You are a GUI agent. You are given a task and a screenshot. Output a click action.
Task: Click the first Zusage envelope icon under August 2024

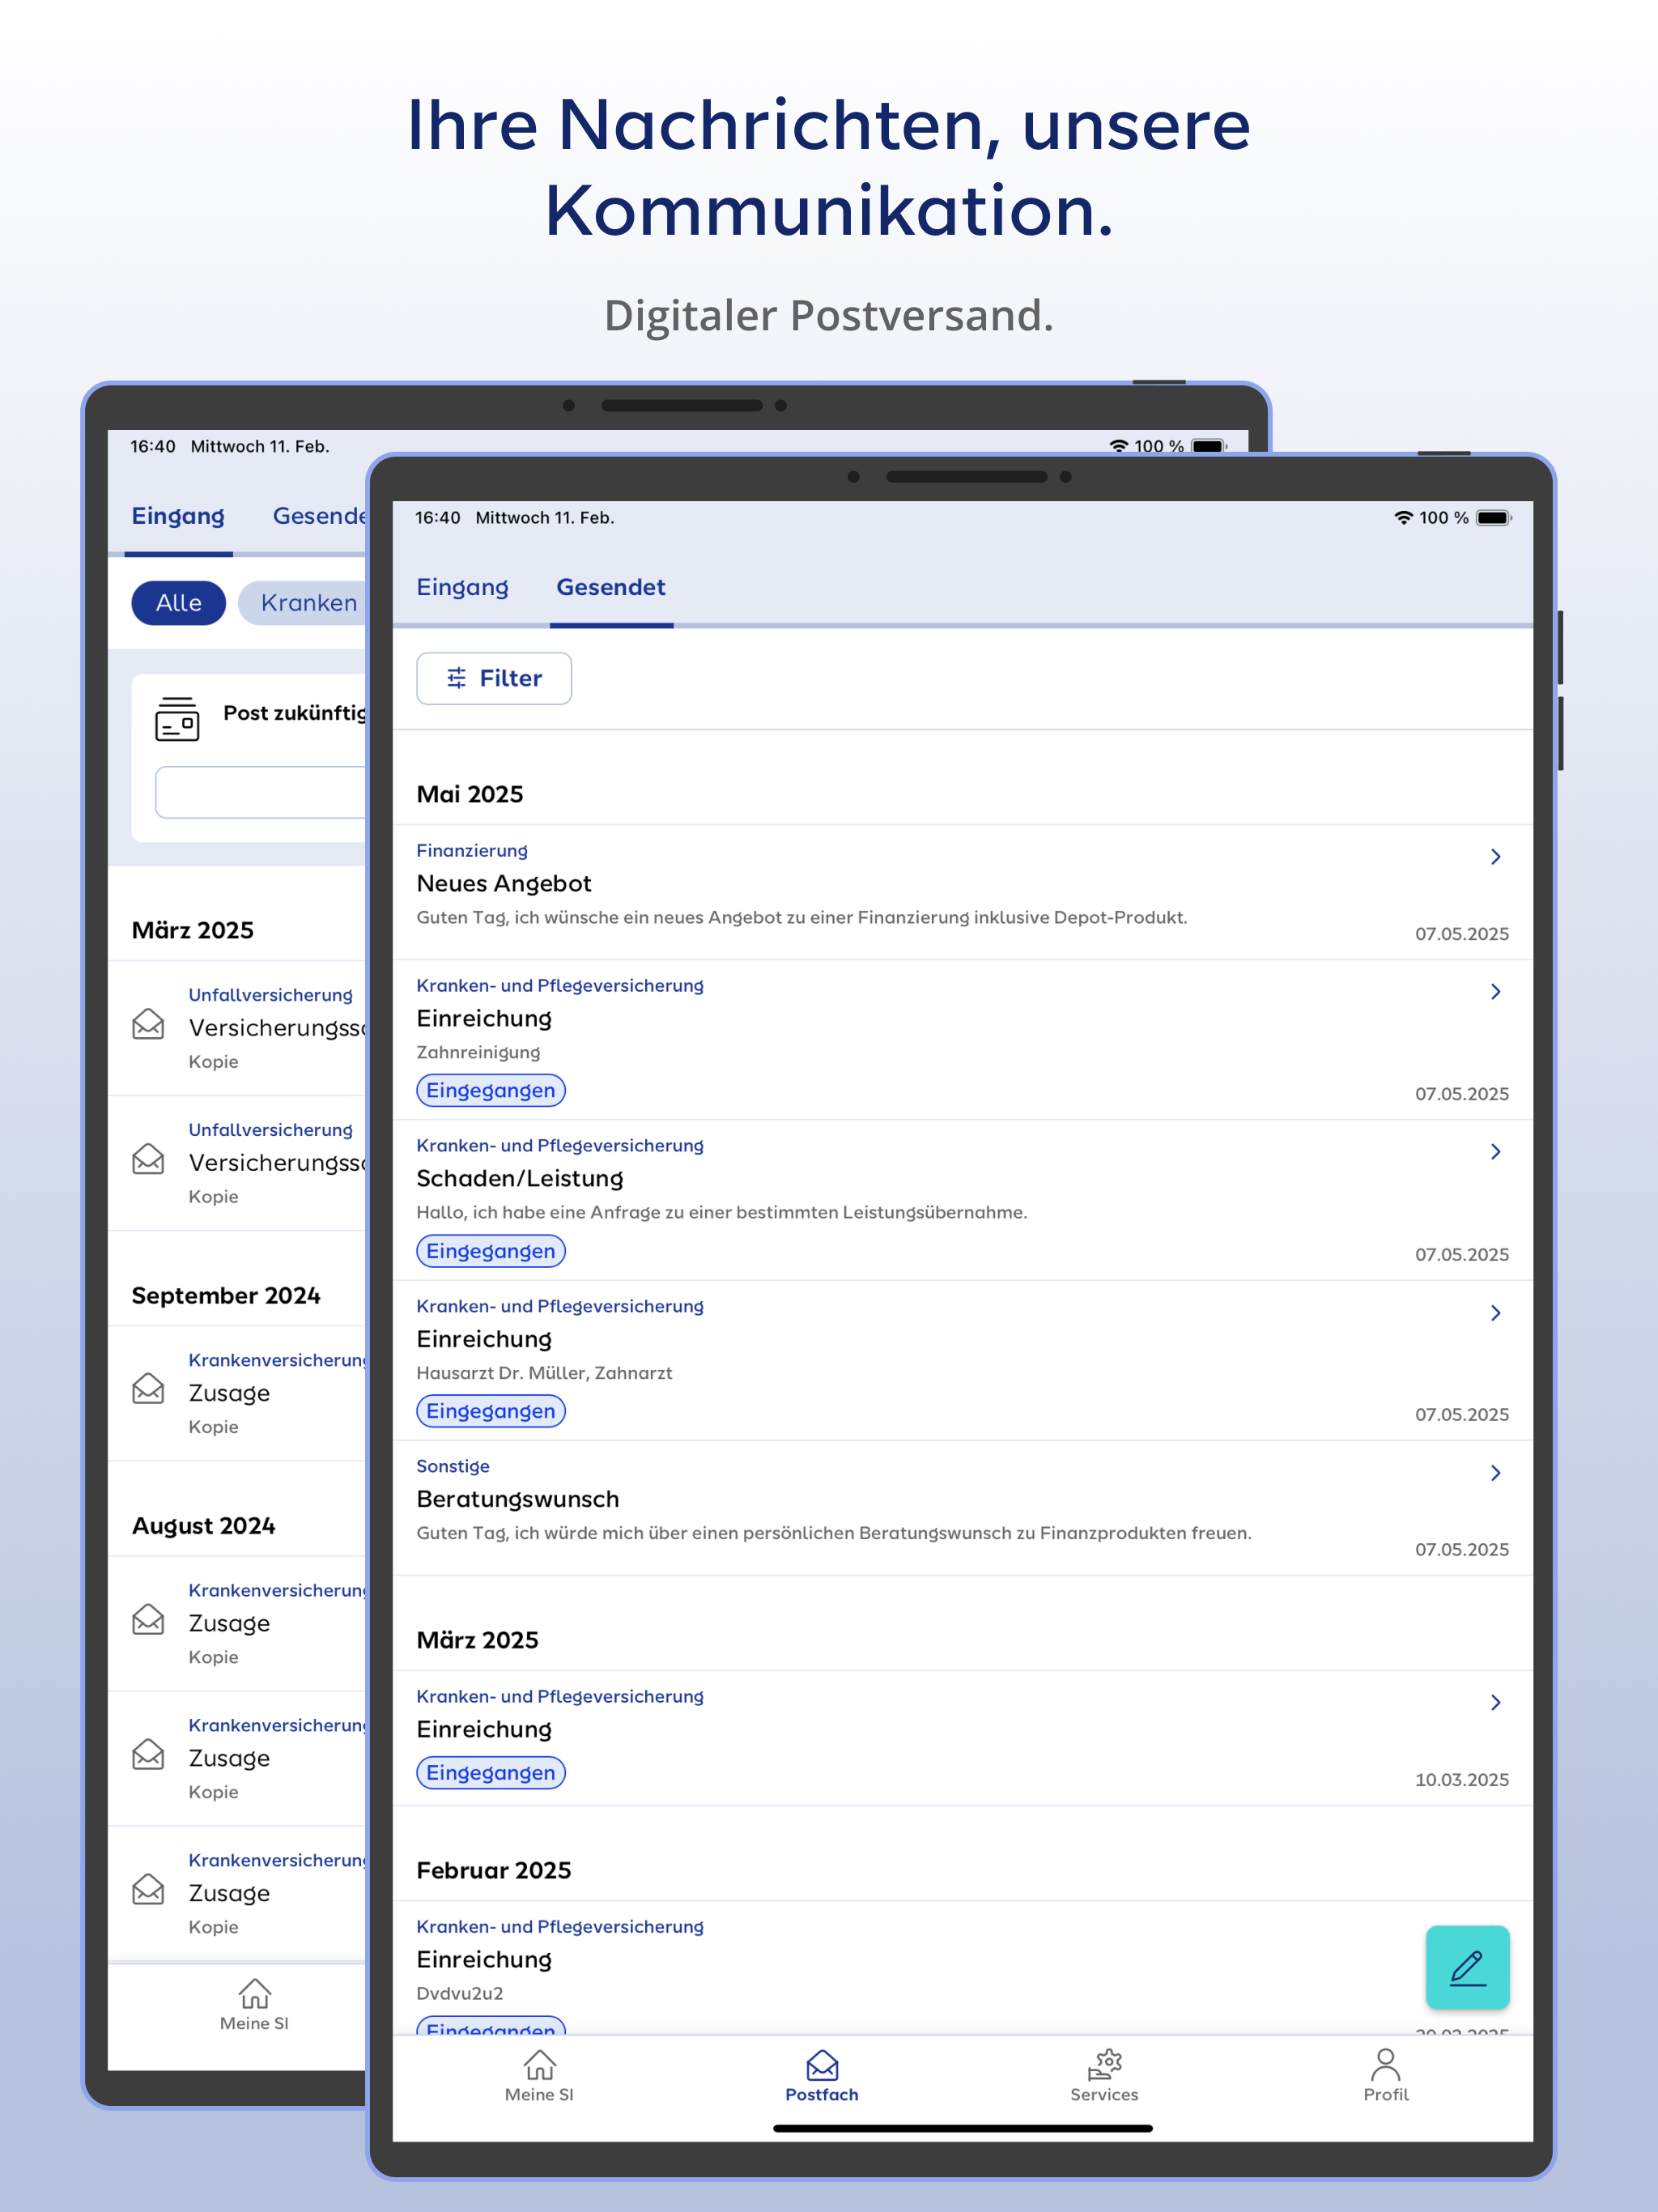(x=148, y=1619)
